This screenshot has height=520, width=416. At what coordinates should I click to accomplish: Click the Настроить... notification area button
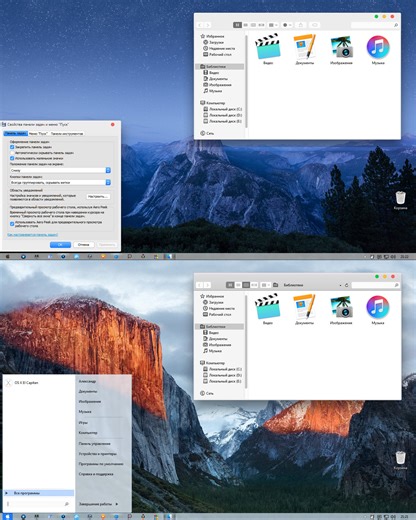tap(98, 197)
